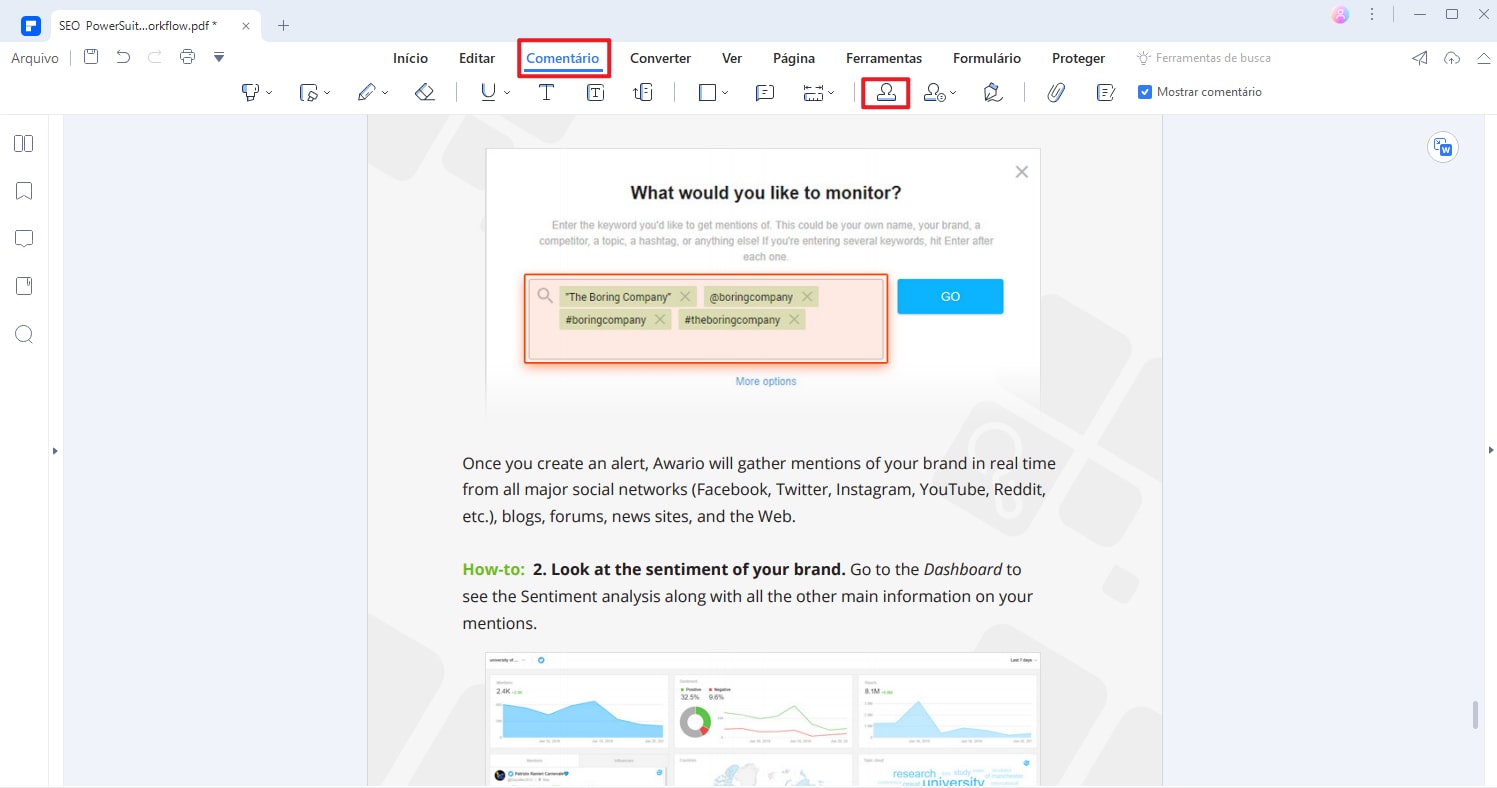Image resolution: width=1497 pixels, height=788 pixels.
Task: Add a new document tab
Action: pos(284,25)
